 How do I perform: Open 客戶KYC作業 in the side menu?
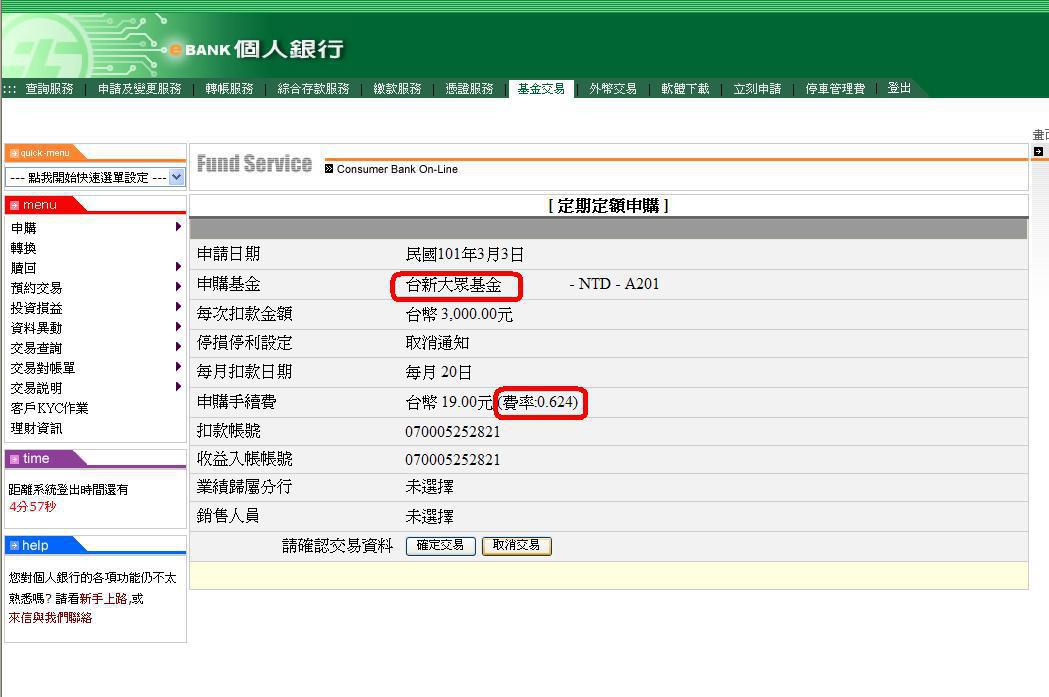pos(50,408)
